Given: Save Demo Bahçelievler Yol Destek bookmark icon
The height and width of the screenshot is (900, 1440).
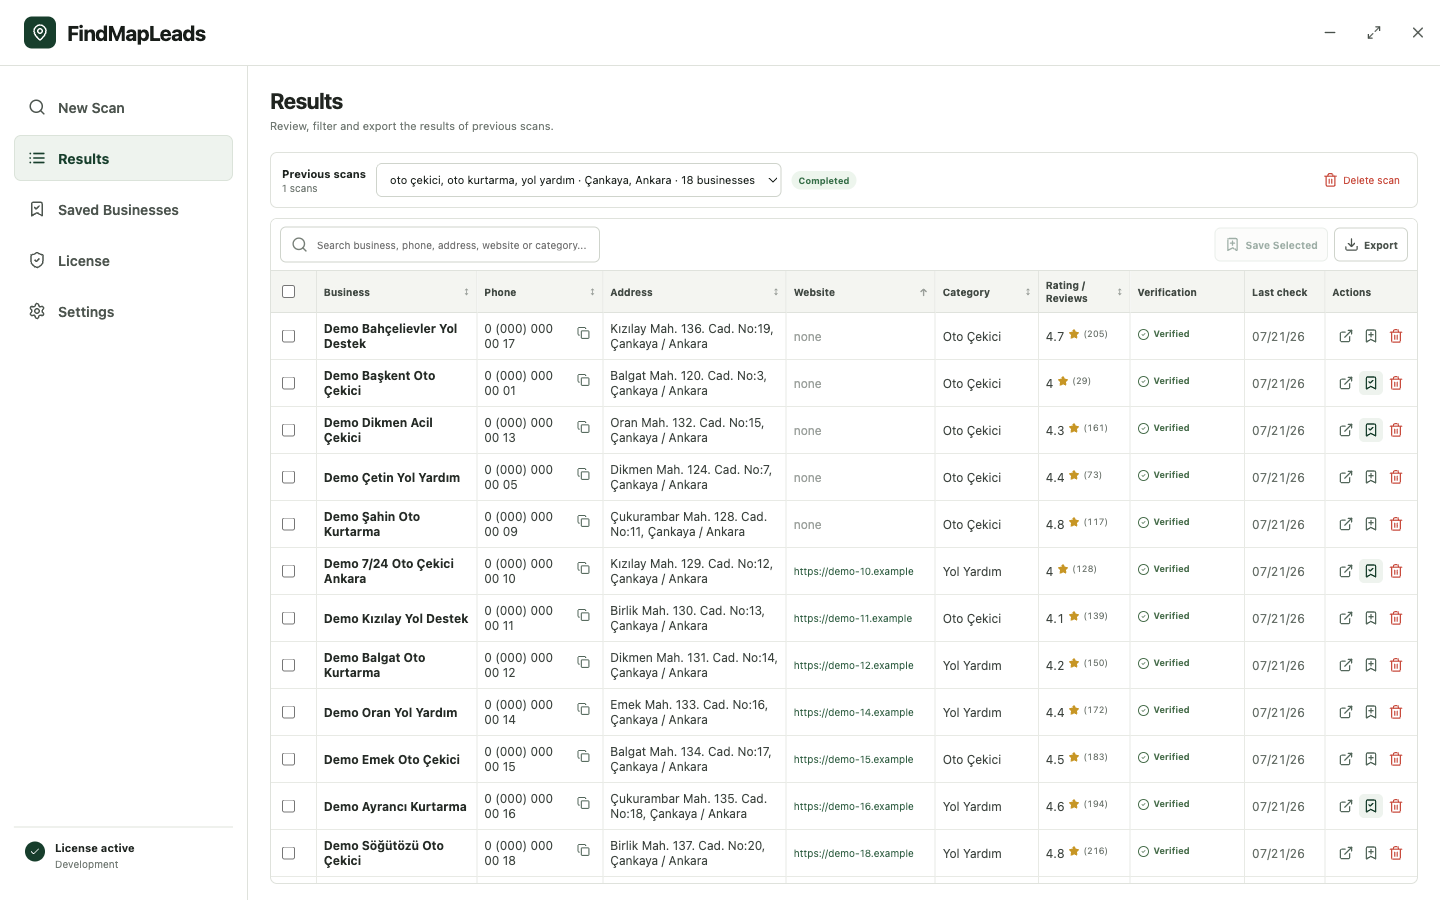Looking at the screenshot, I should 1371,336.
